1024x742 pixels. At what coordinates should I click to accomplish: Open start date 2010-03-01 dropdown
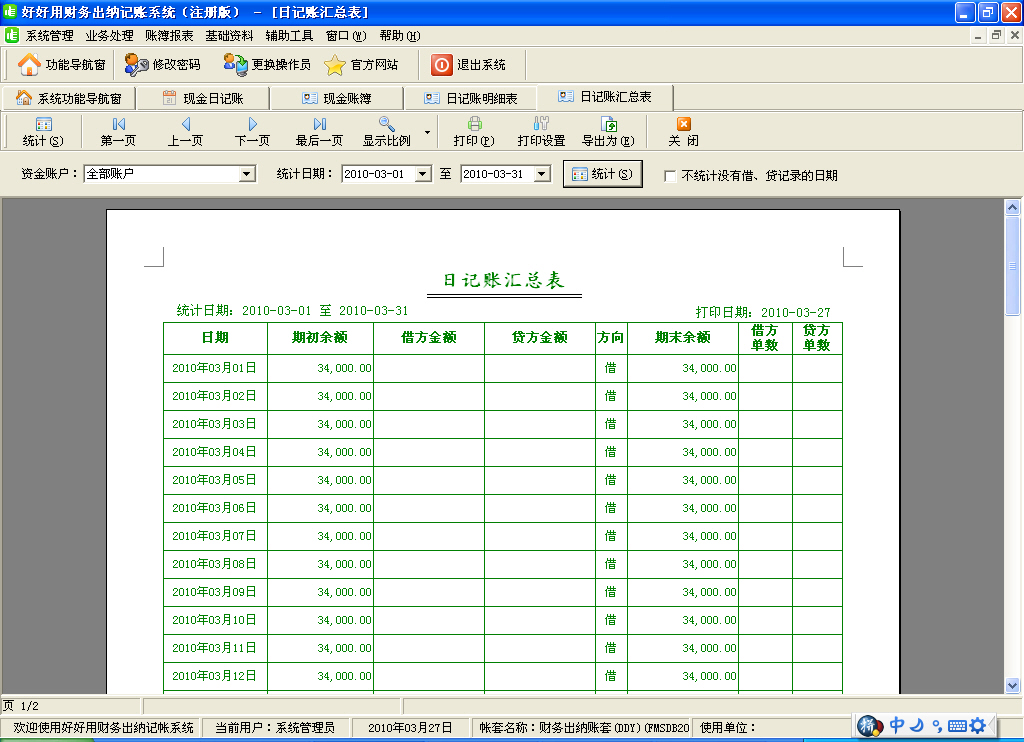coord(423,174)
